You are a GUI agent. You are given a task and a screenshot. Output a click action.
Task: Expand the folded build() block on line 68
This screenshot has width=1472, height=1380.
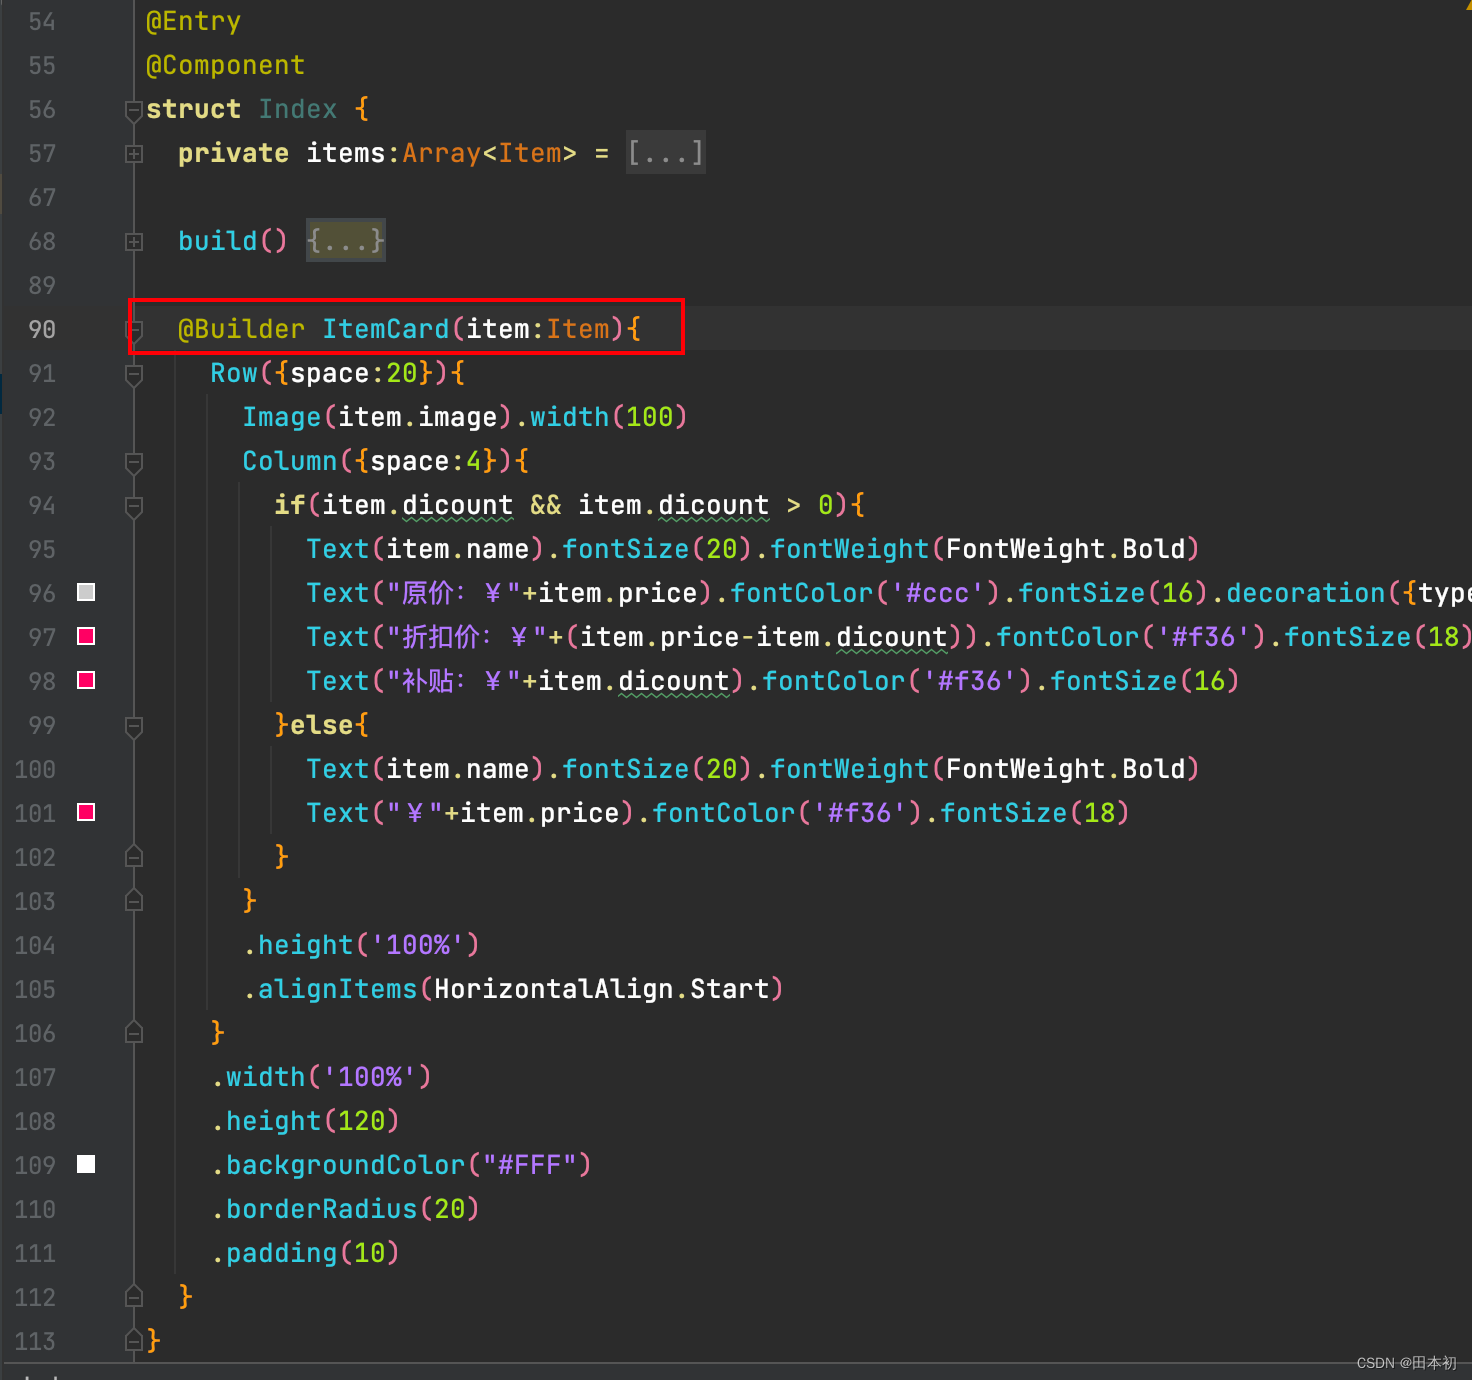(x=134, y=242)
